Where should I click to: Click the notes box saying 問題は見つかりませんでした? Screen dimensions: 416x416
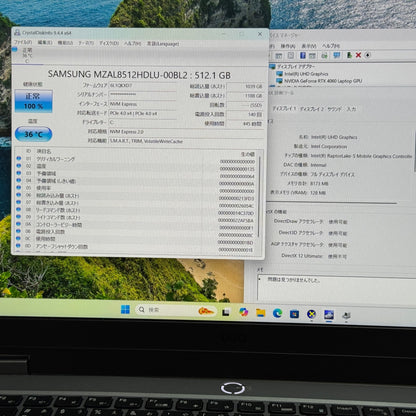coord(336,287)
